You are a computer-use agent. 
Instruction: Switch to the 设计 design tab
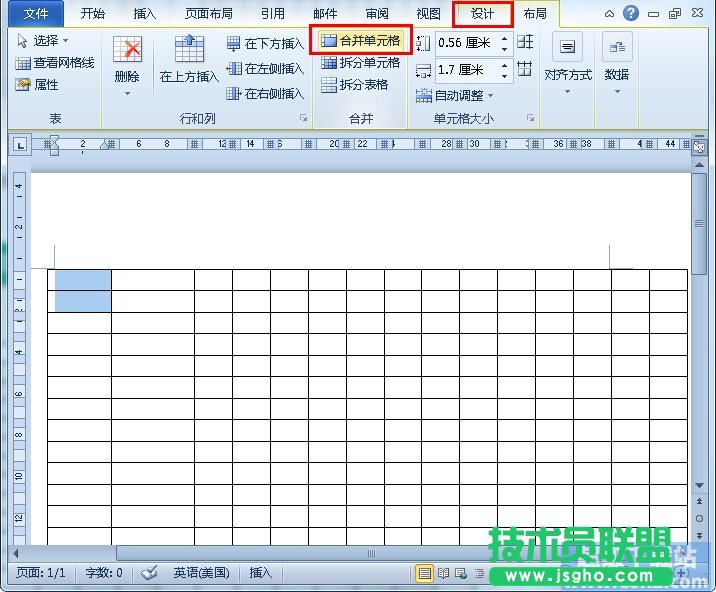(x=482, y=14)
